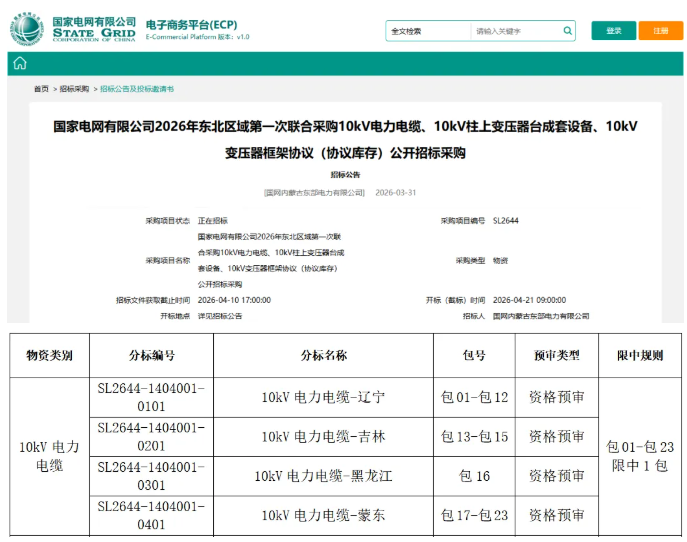This screenshot has height=542, width=687.
Task: Click the 10kV 电力电缆-吉林 table cell
Action: [323, 437]
